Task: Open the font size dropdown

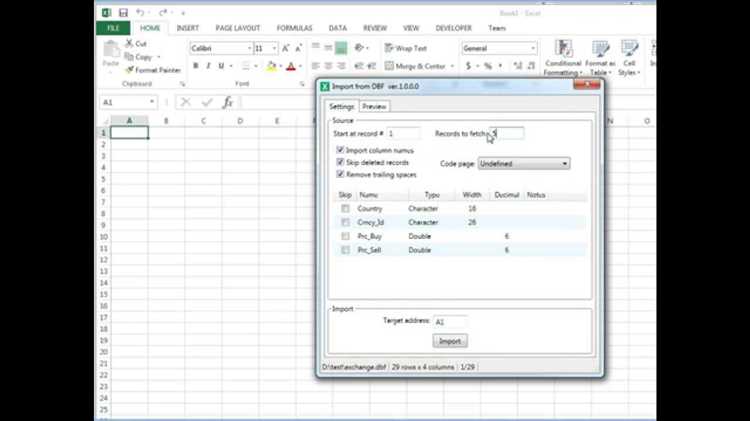Action: pyautogui.click(x=274, y=48)
